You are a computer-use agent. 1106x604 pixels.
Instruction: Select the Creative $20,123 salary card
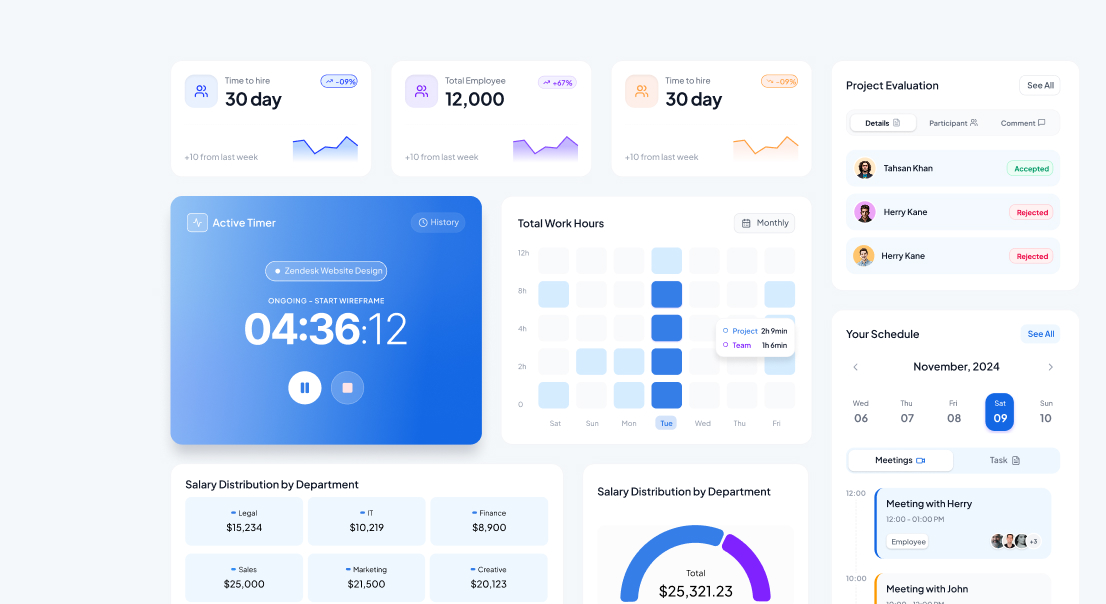click(x=489, y=578)
